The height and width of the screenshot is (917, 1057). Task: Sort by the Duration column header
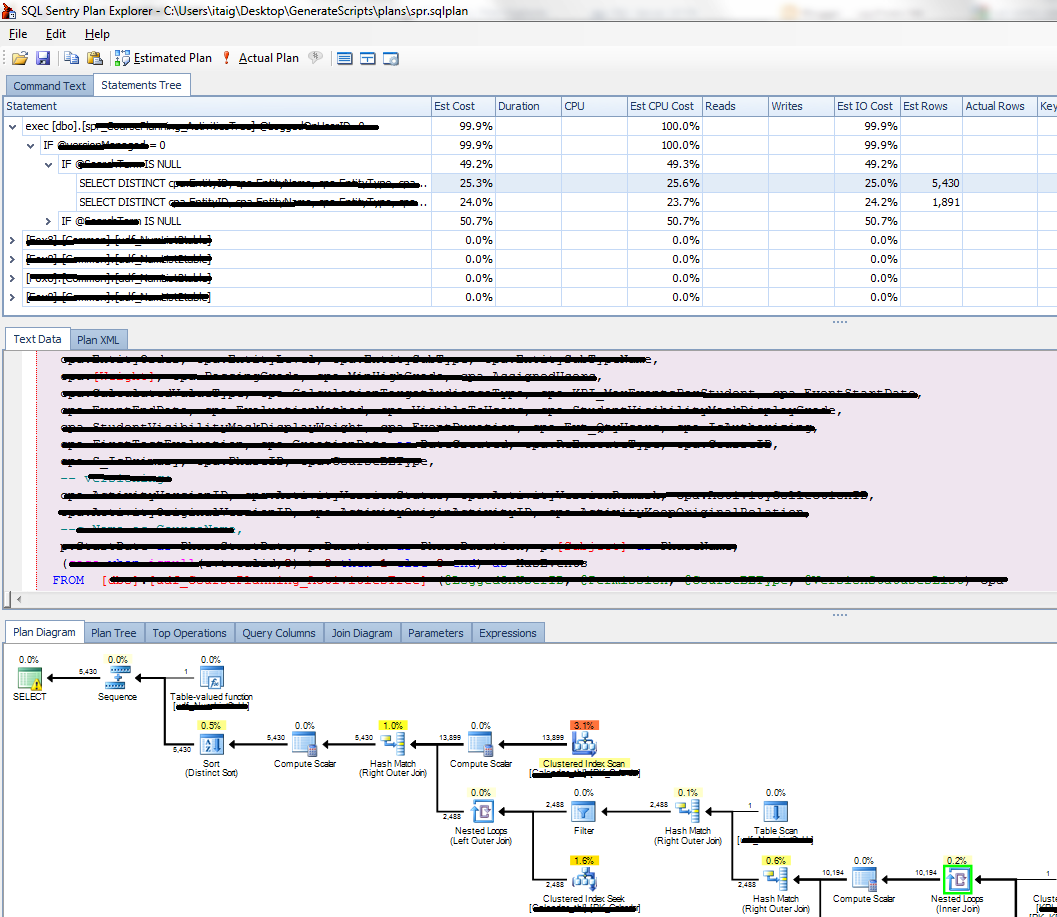(528, 106)
